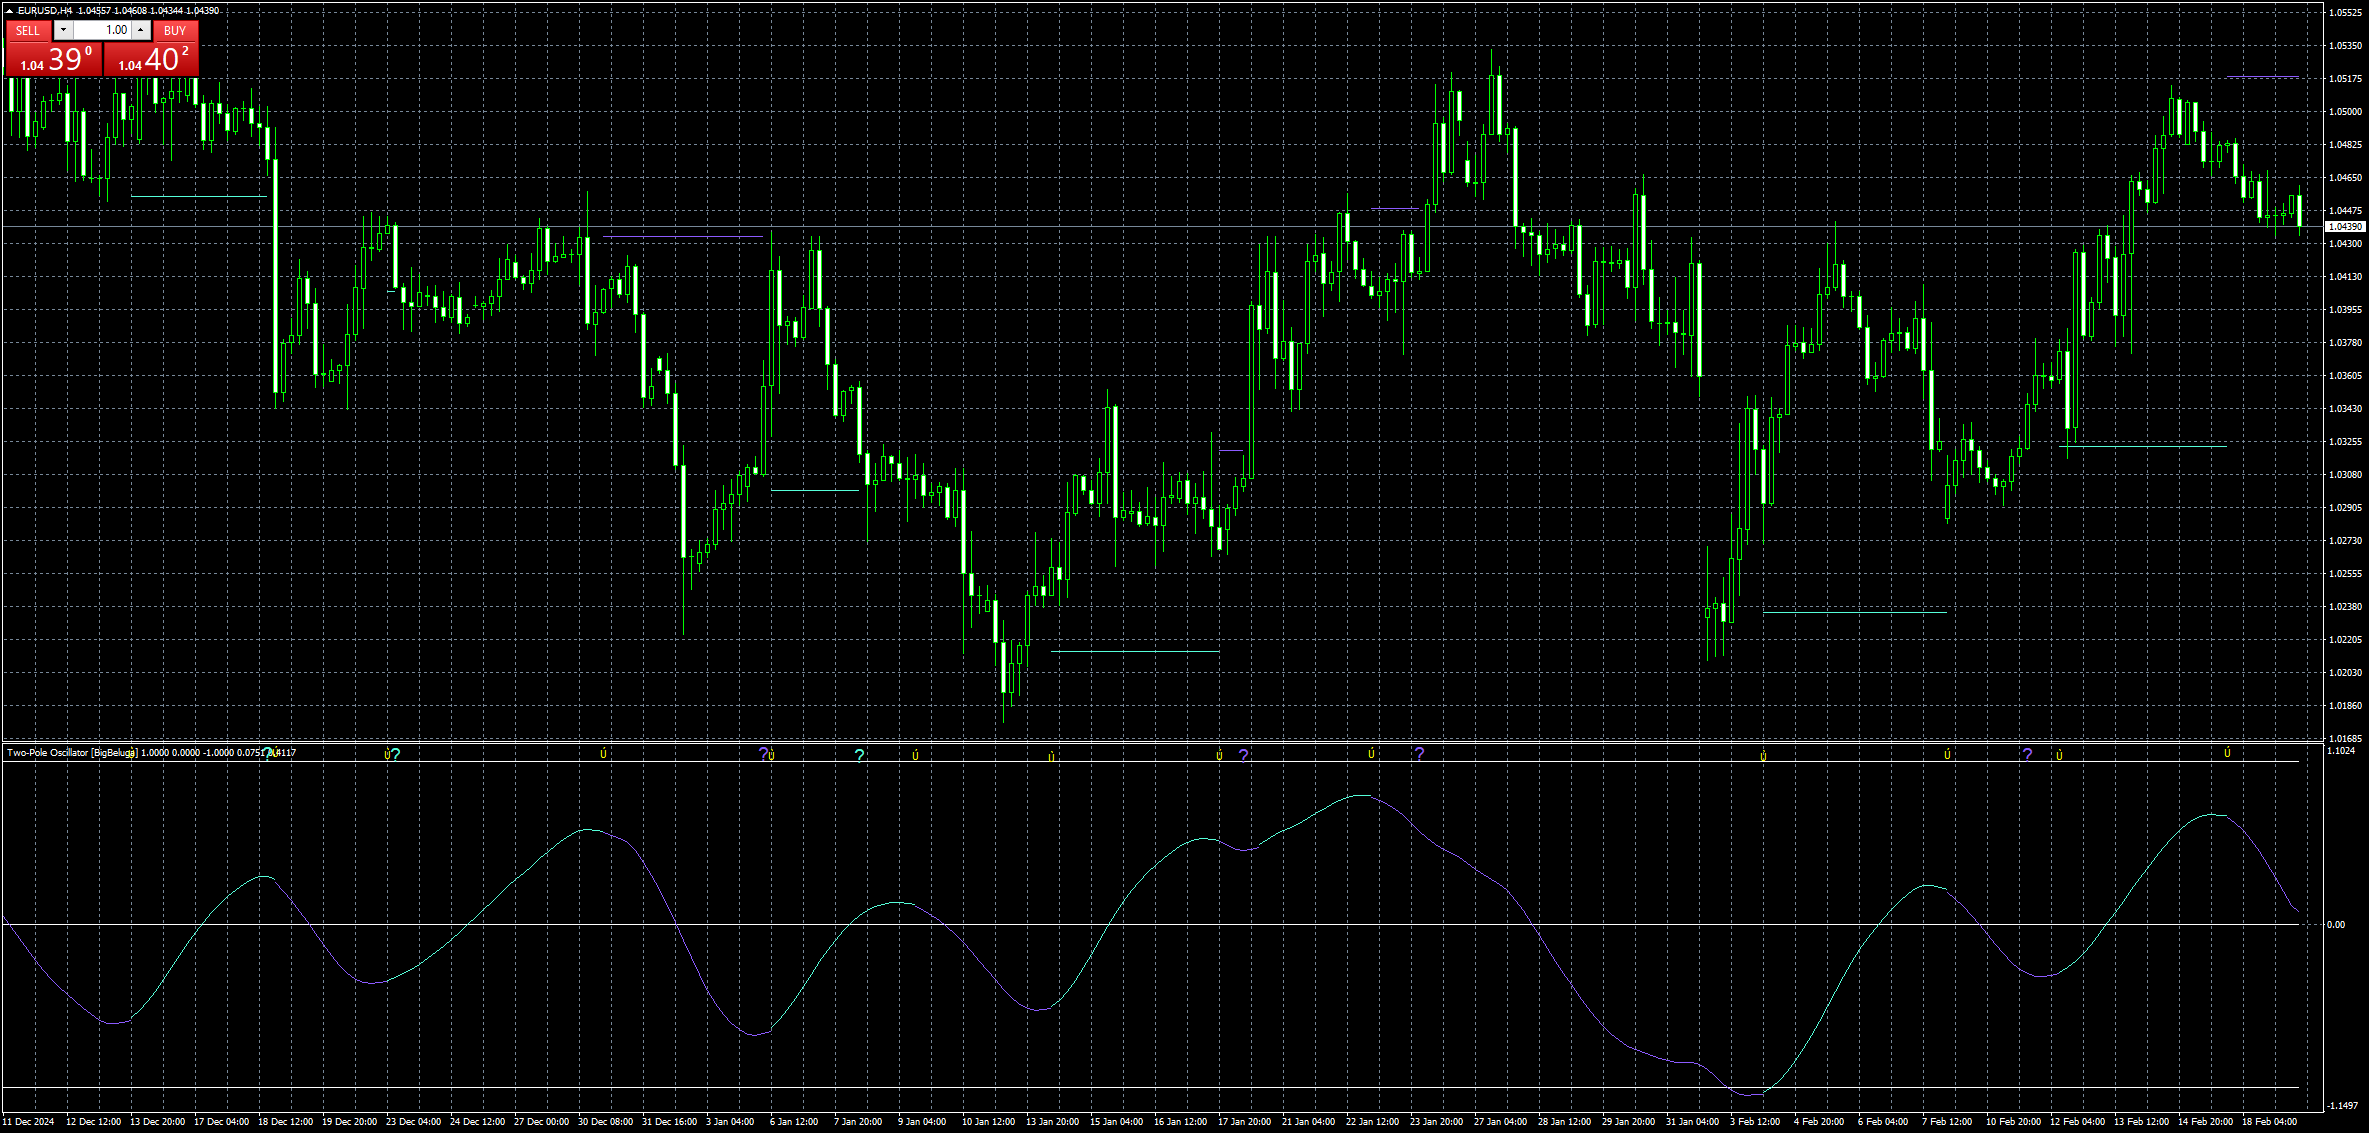2369x1133 pixels.
Task: Click the 13 Jan 20:00 time label
Action: (1052, 1122)
